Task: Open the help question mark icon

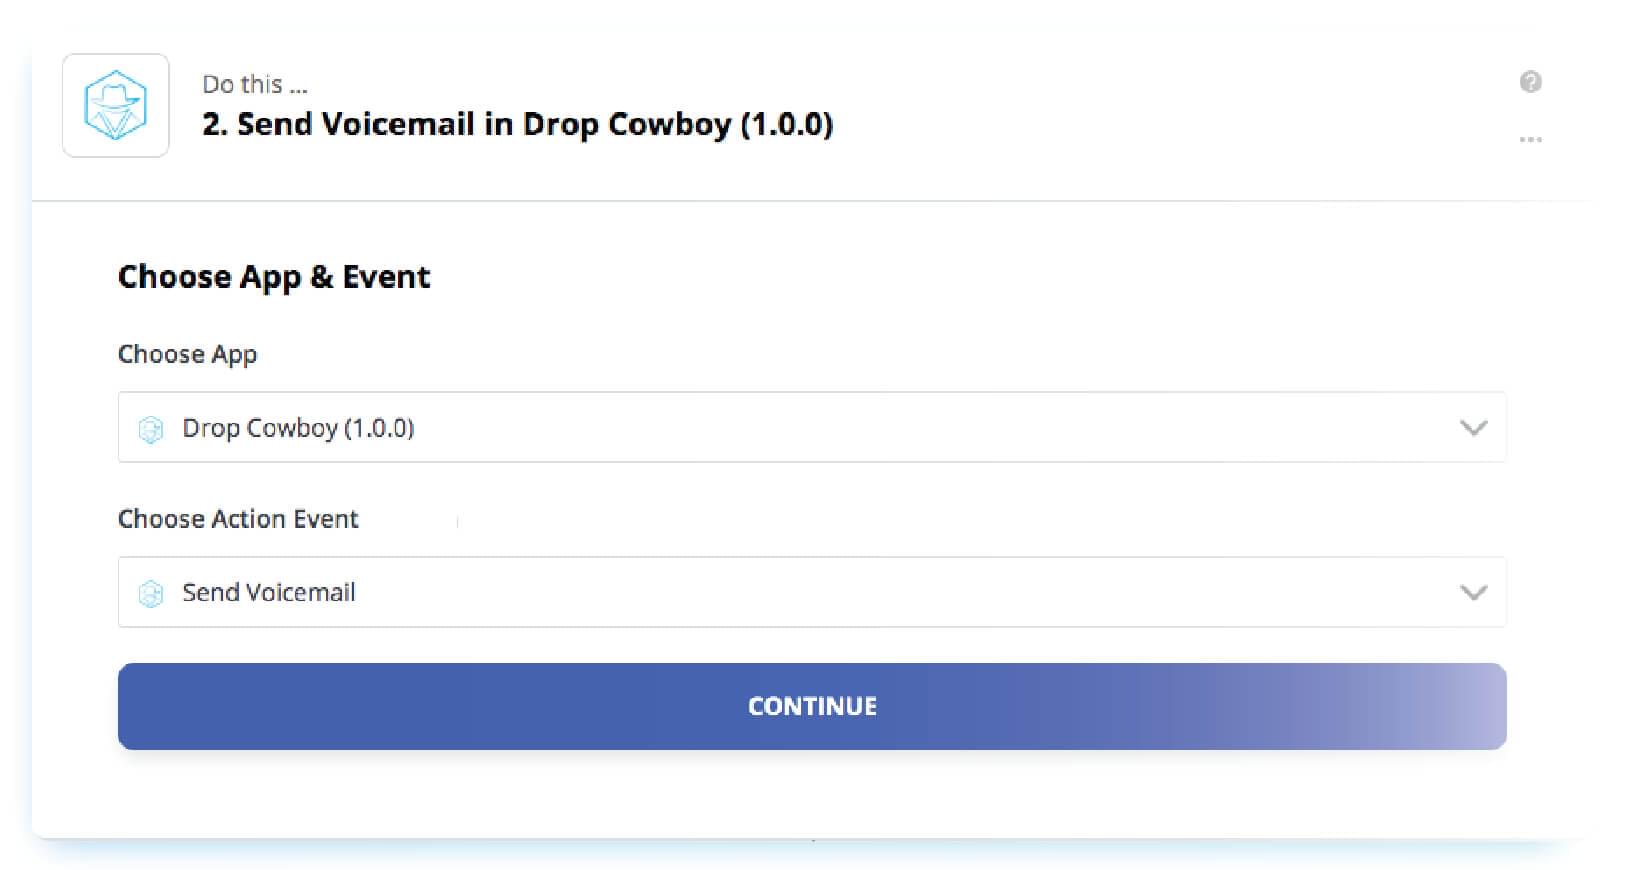Action: pos(1530,82)
